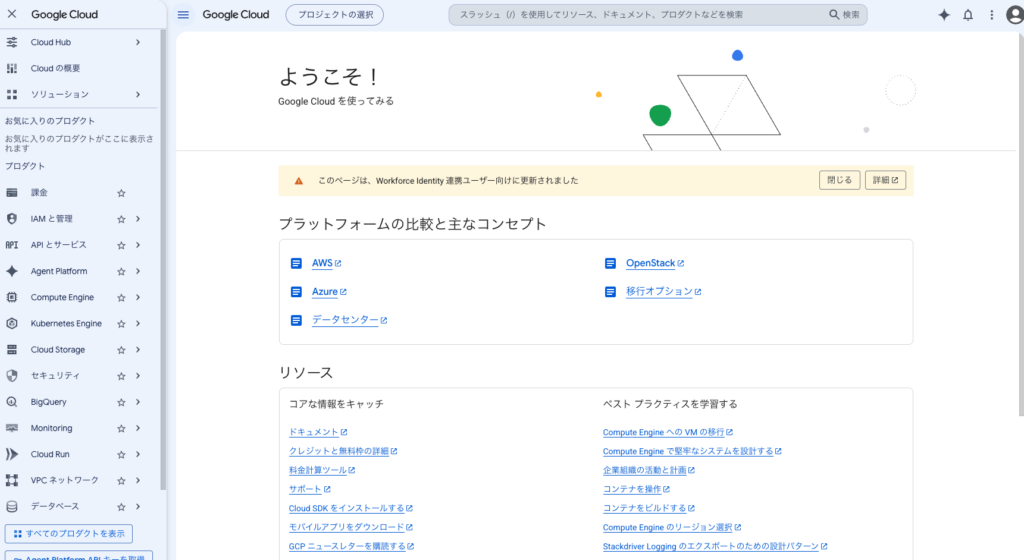This screenshot has height=560, width=1024.
Task: Open Cloud Hub menu item
Action: 51,42
